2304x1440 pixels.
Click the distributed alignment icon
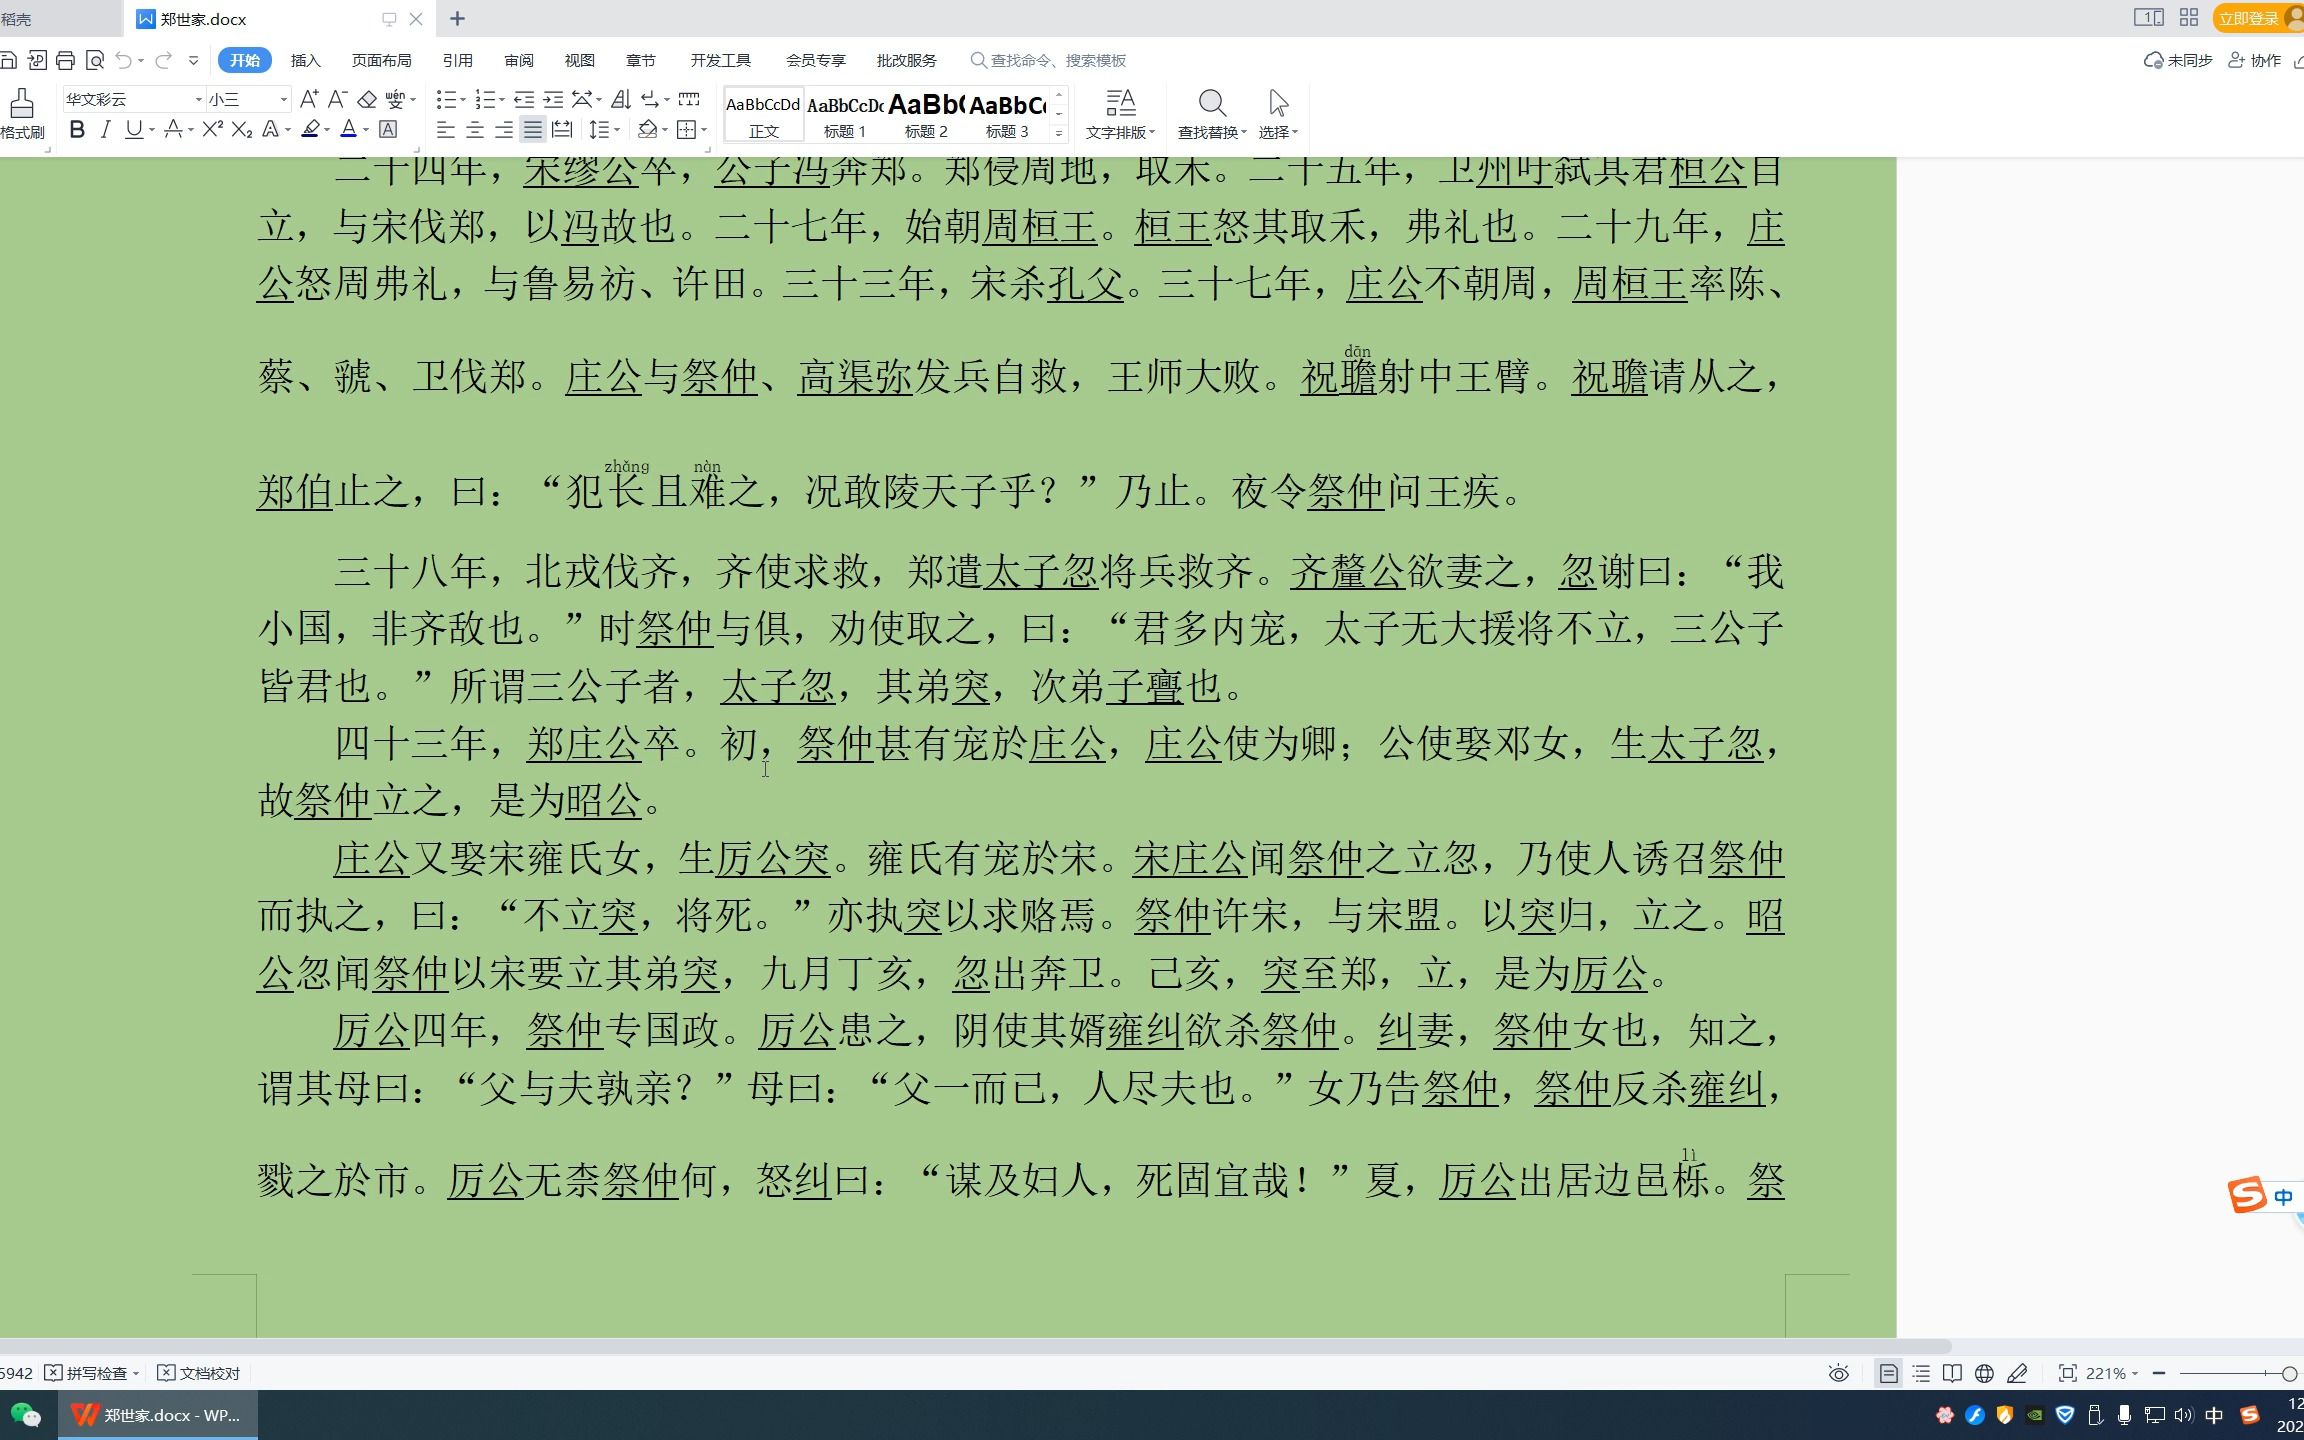tap(562, 130)
